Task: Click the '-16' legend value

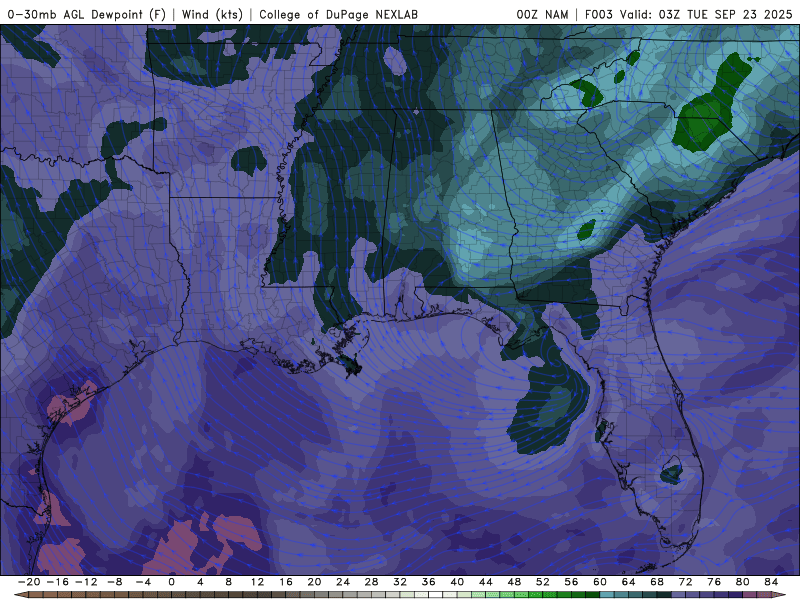Action: 57,582
